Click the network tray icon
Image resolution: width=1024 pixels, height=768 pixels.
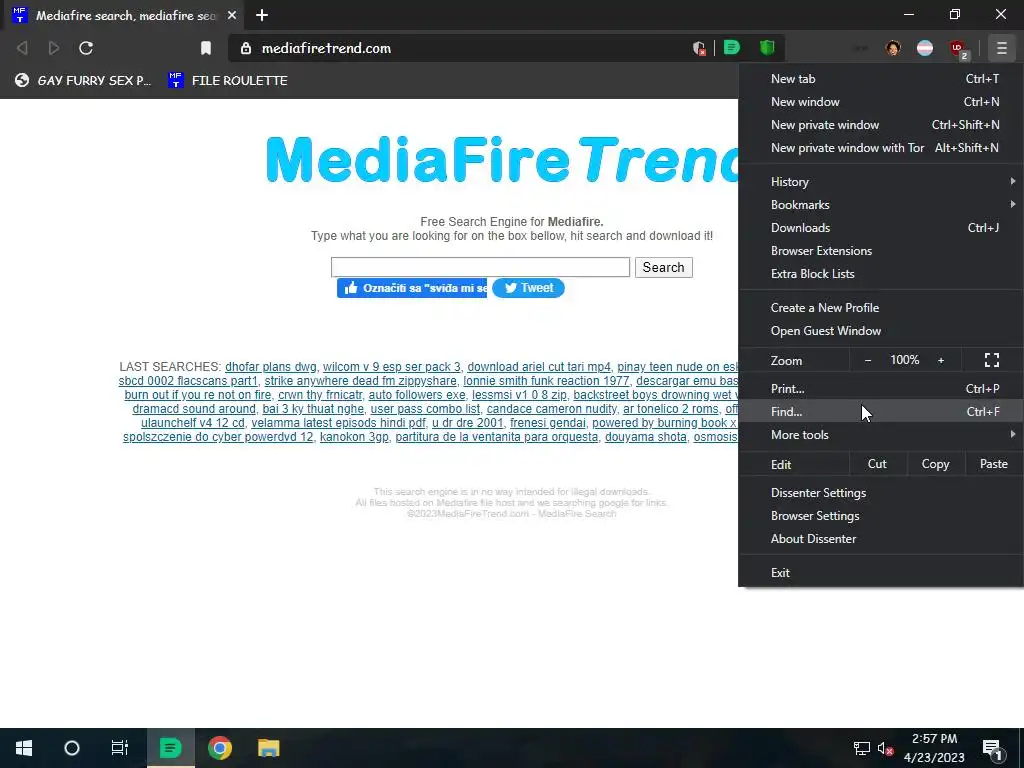pyautogui.click(x=861, y=748)
